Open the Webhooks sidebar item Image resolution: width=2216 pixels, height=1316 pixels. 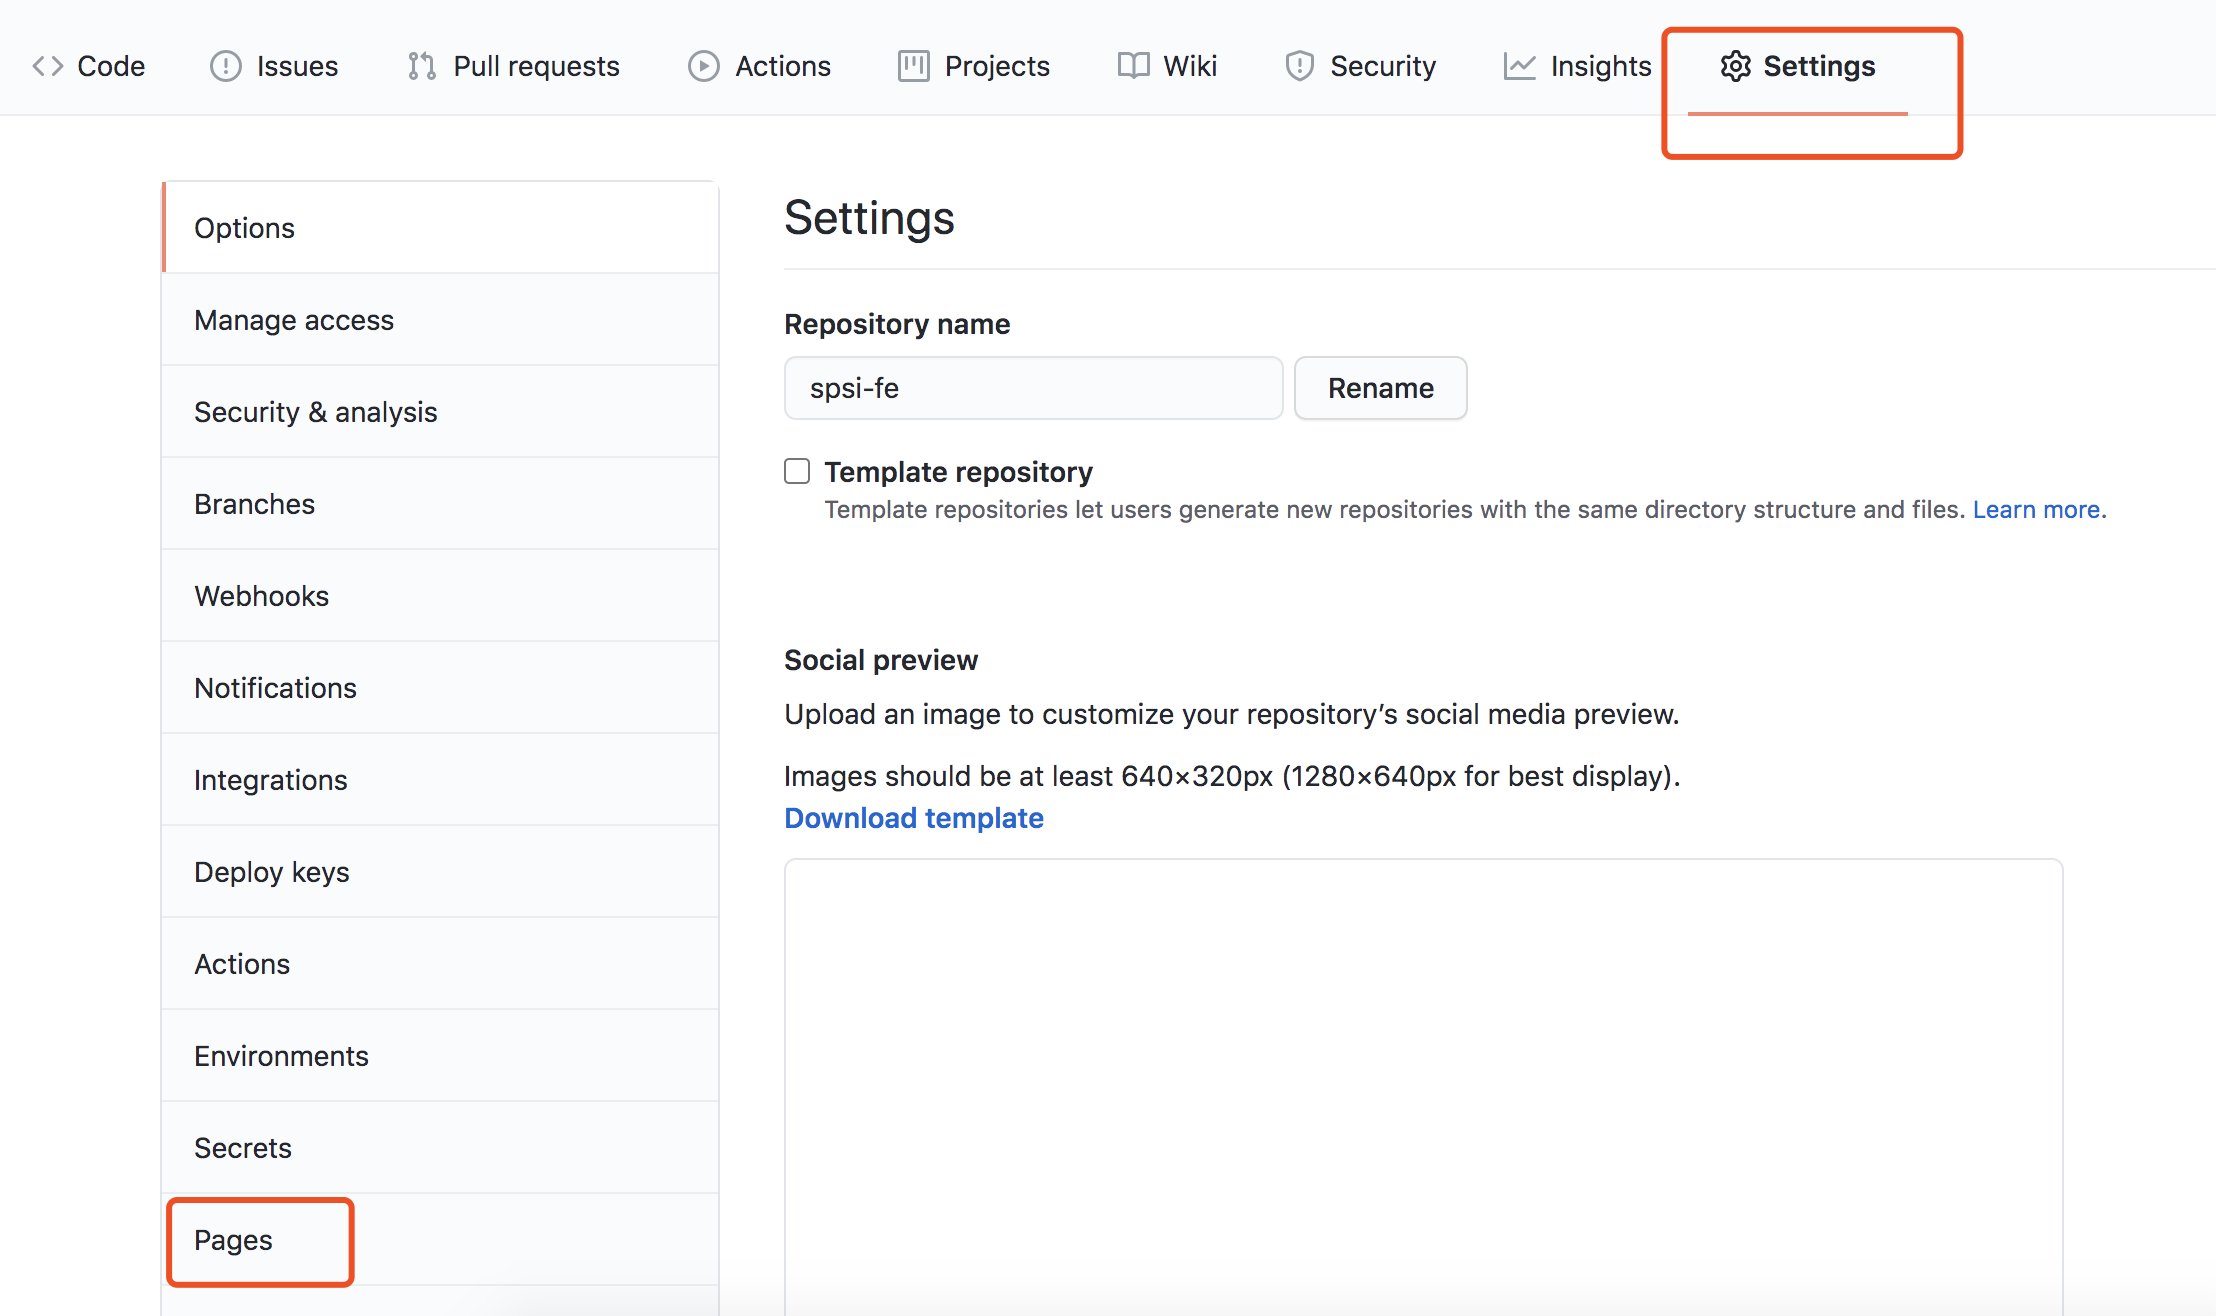[440, 596]
